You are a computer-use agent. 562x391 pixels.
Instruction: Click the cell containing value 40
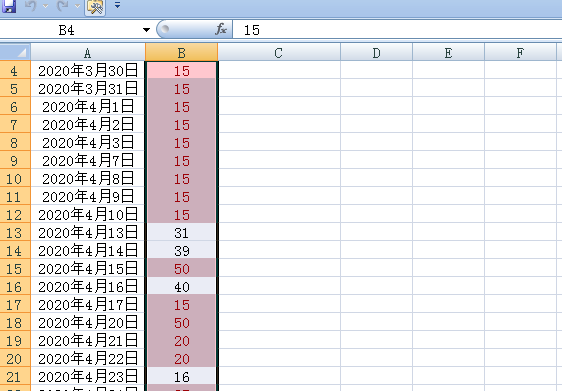[181, 286]
